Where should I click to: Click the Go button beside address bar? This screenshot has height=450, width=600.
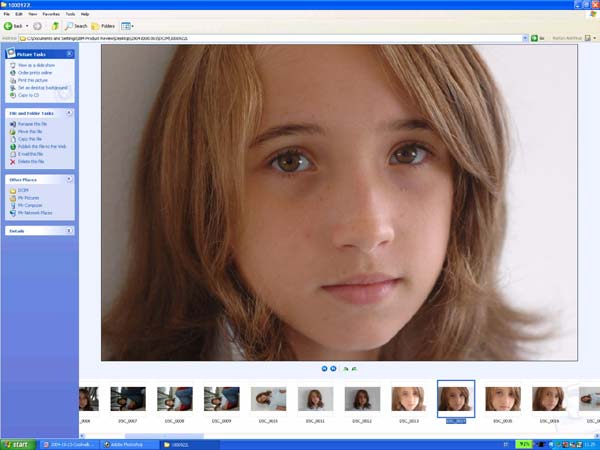pos(537,38)
